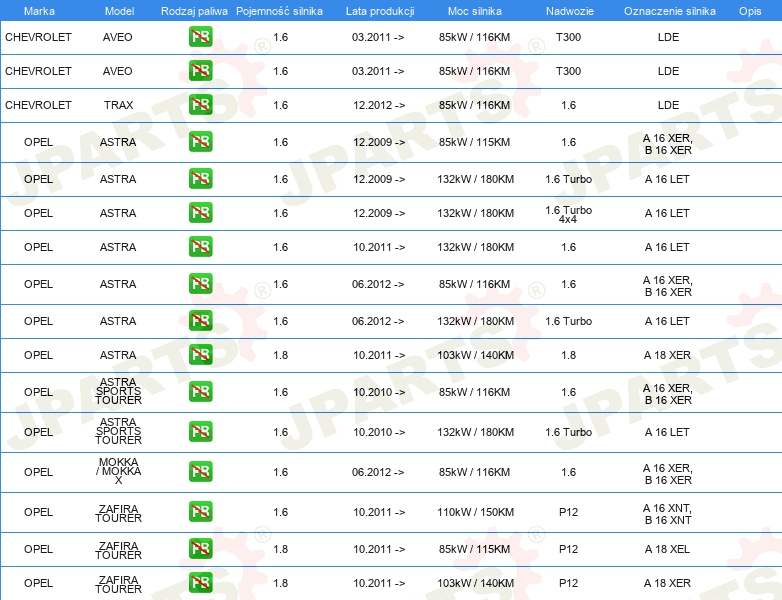Click the Lata produkcji column header
782x600 pixels.
coord(380,11)
